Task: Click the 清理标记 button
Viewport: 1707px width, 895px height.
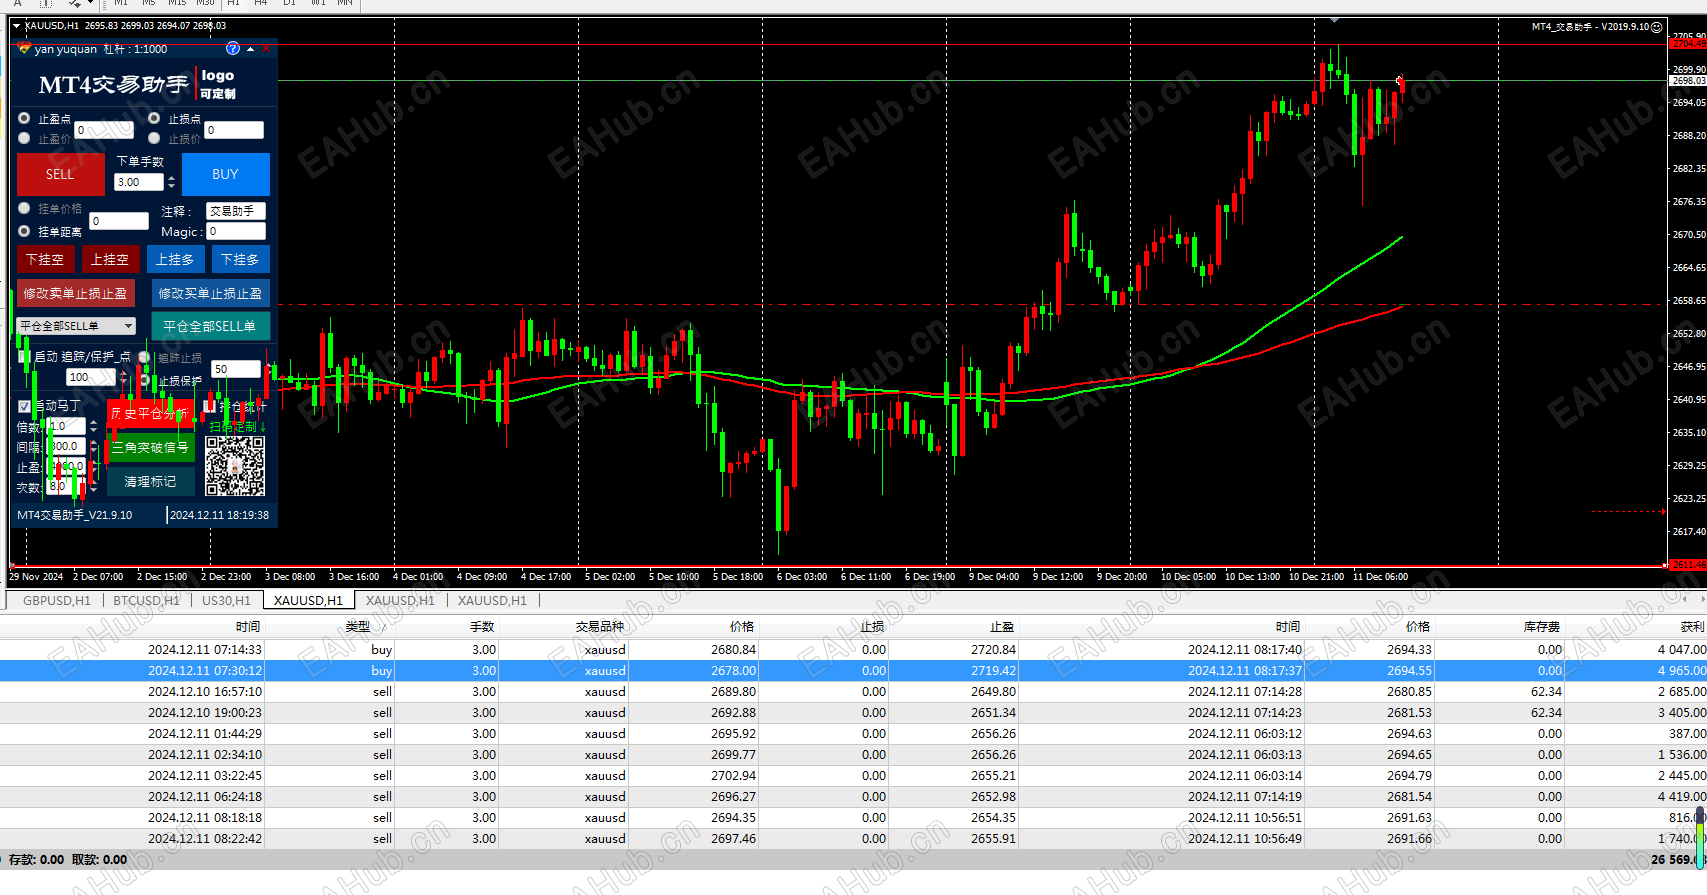Action: pos(150,481)
